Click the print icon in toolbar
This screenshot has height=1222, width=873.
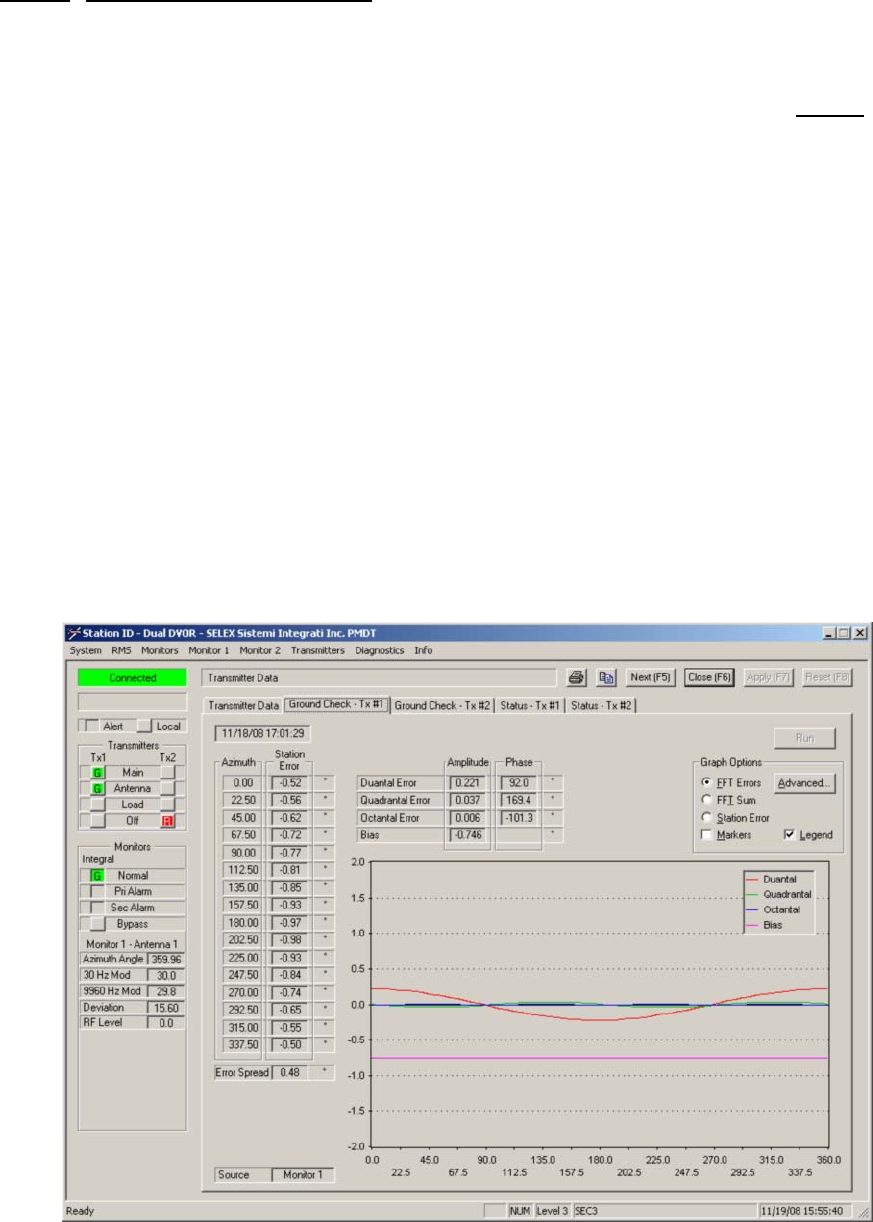click(x=577, y=677)
